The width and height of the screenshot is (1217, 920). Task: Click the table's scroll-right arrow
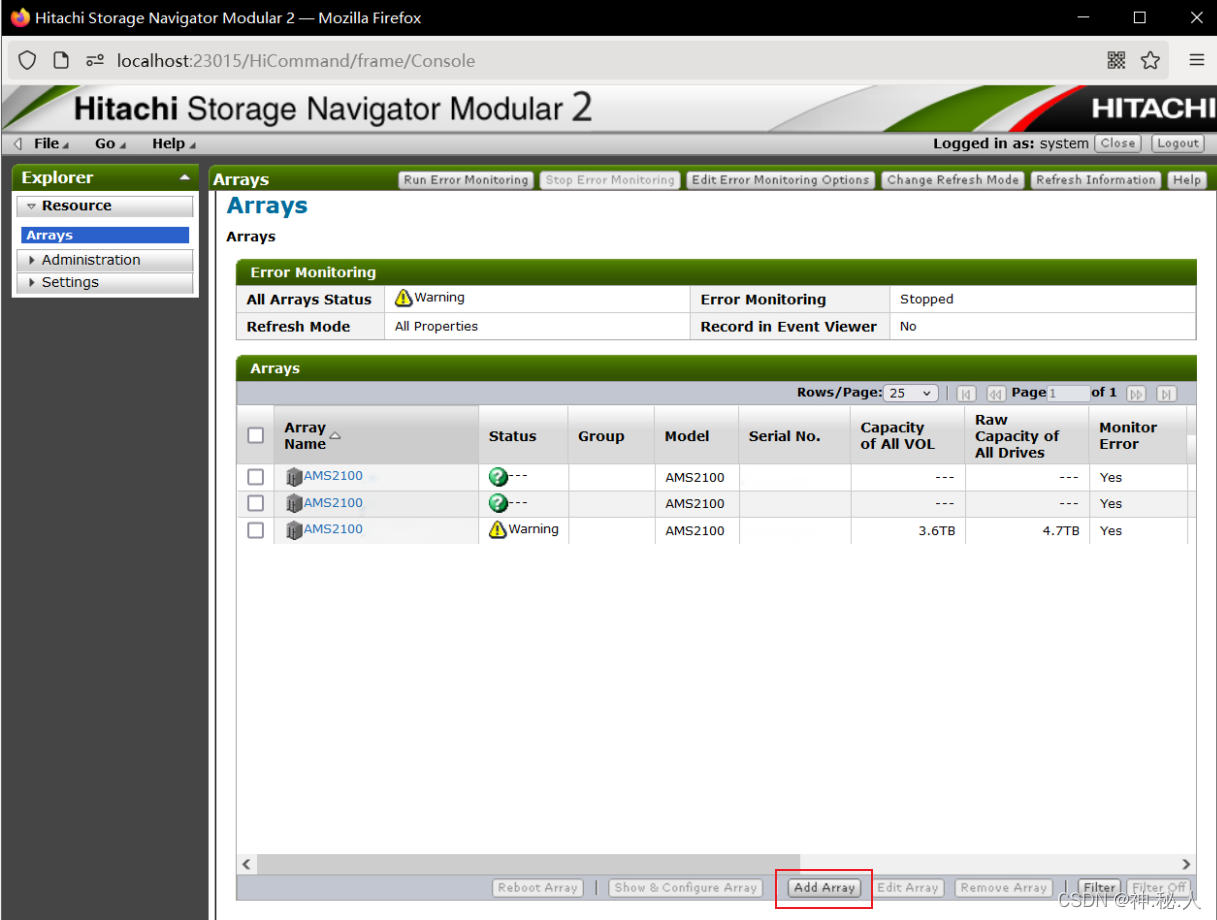pos(1186,864)
